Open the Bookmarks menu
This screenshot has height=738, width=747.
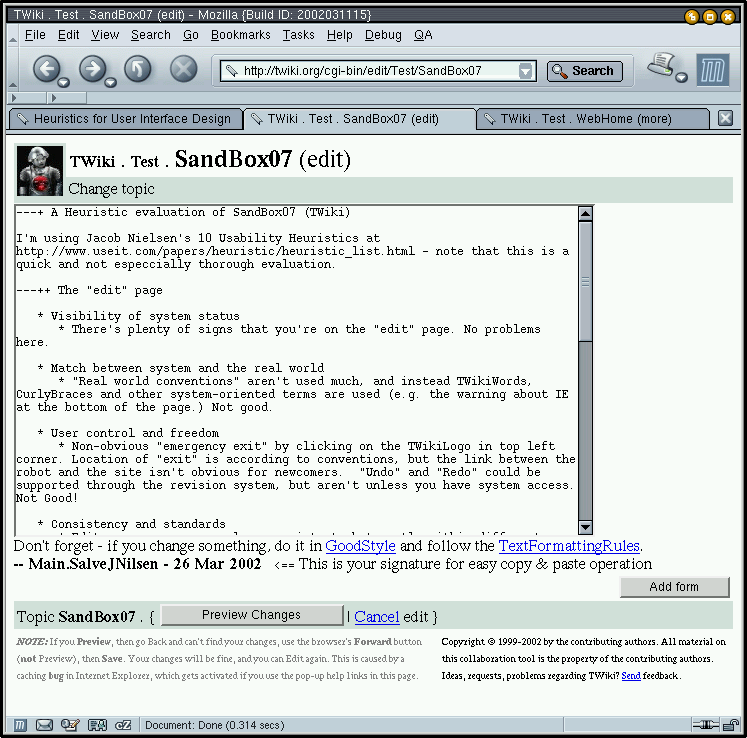pyautogui.click(x=241, y=35)
